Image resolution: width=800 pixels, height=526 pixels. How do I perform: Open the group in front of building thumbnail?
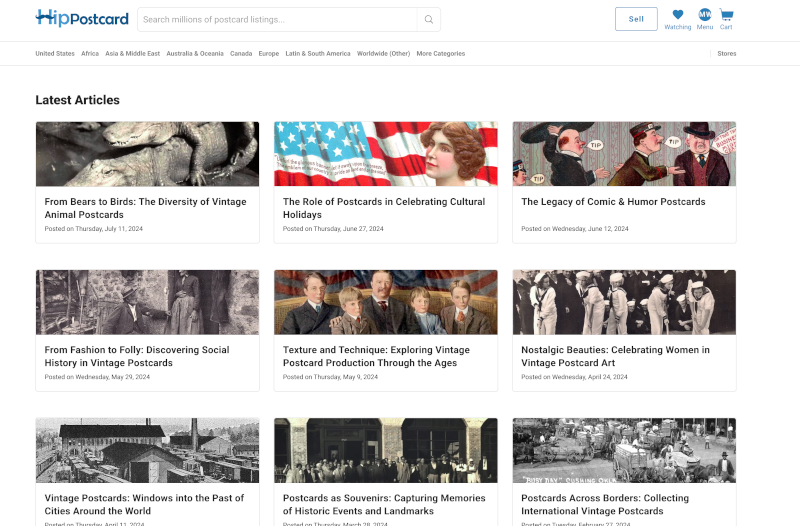[x=386, y=450]
